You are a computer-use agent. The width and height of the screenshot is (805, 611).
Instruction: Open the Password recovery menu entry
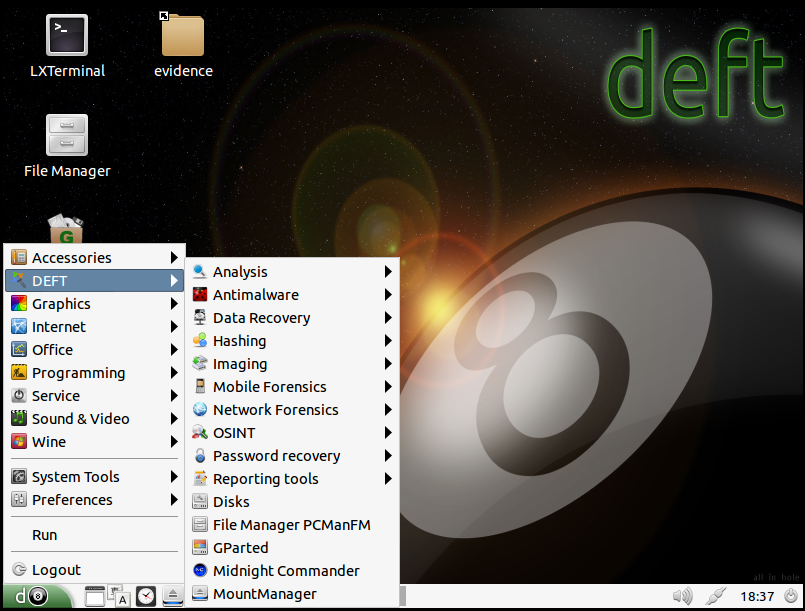click(x=292, y=456)
